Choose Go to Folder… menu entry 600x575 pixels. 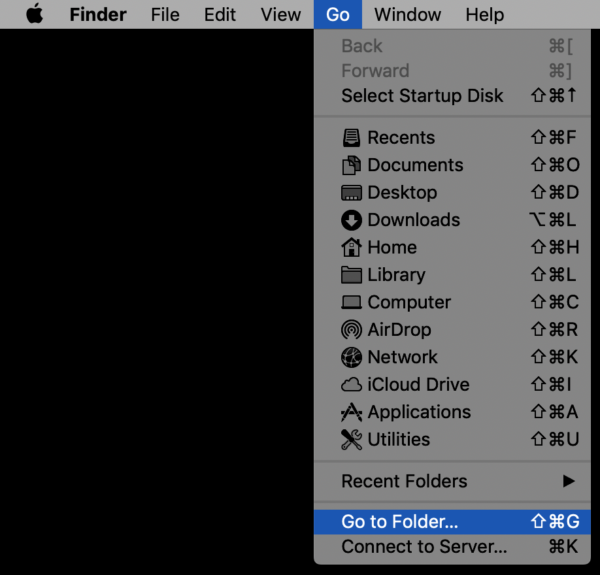452,522
